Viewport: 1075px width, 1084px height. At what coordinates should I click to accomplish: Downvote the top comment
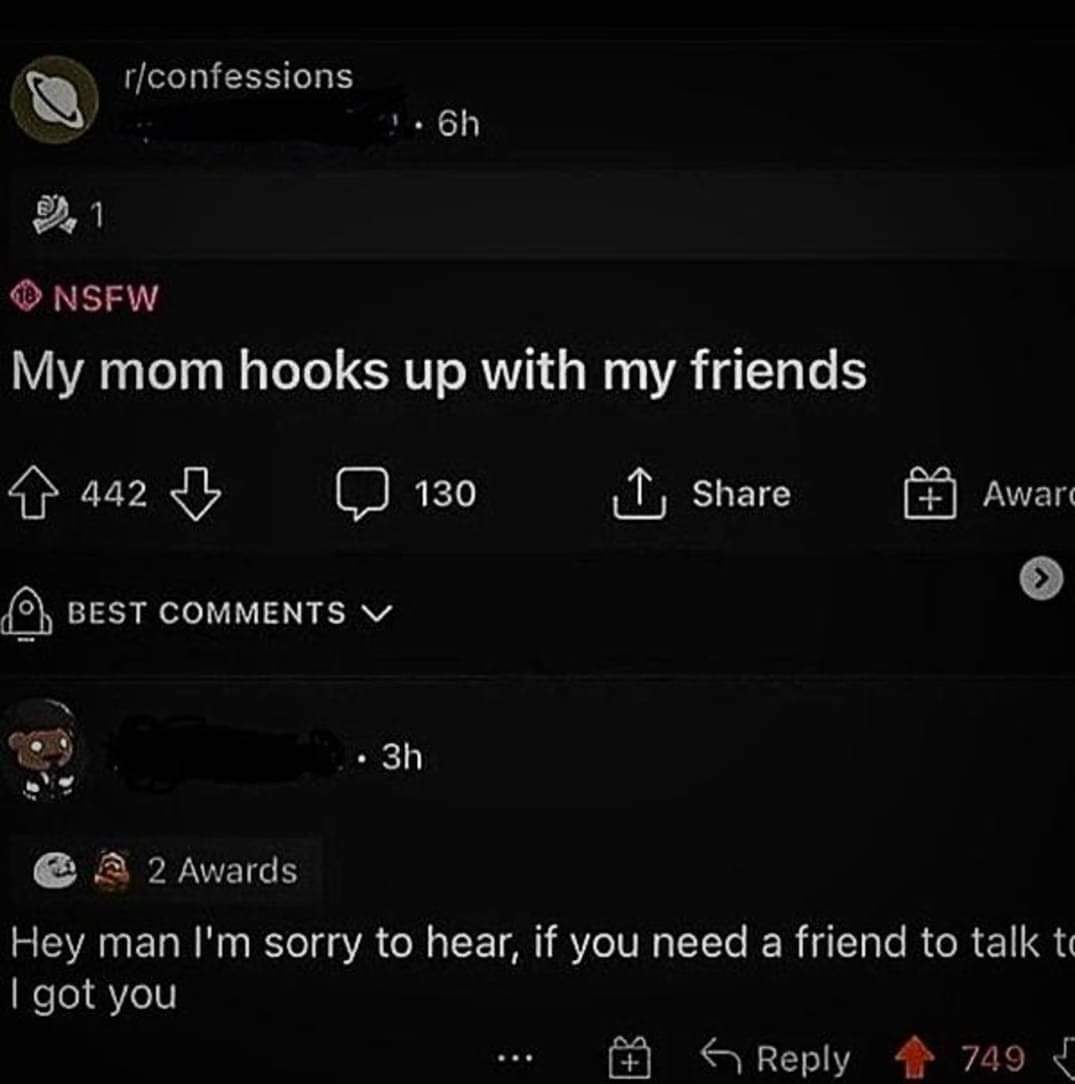[x=1064, y=1056]
